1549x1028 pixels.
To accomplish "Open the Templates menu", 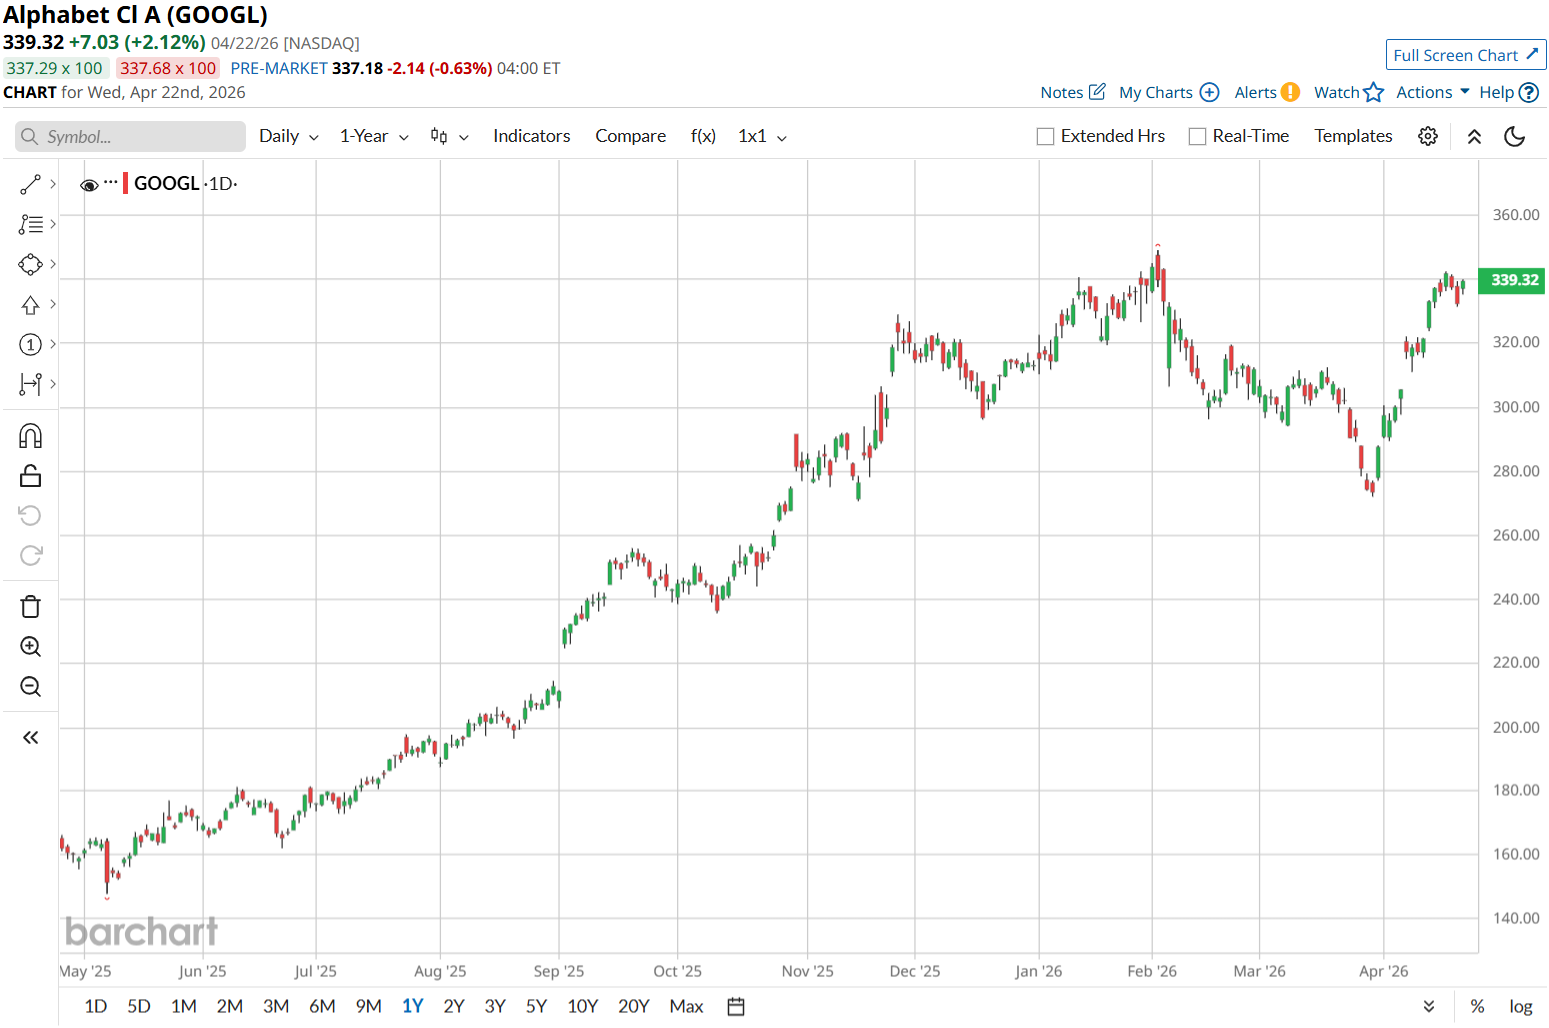I will [1353, 136].
